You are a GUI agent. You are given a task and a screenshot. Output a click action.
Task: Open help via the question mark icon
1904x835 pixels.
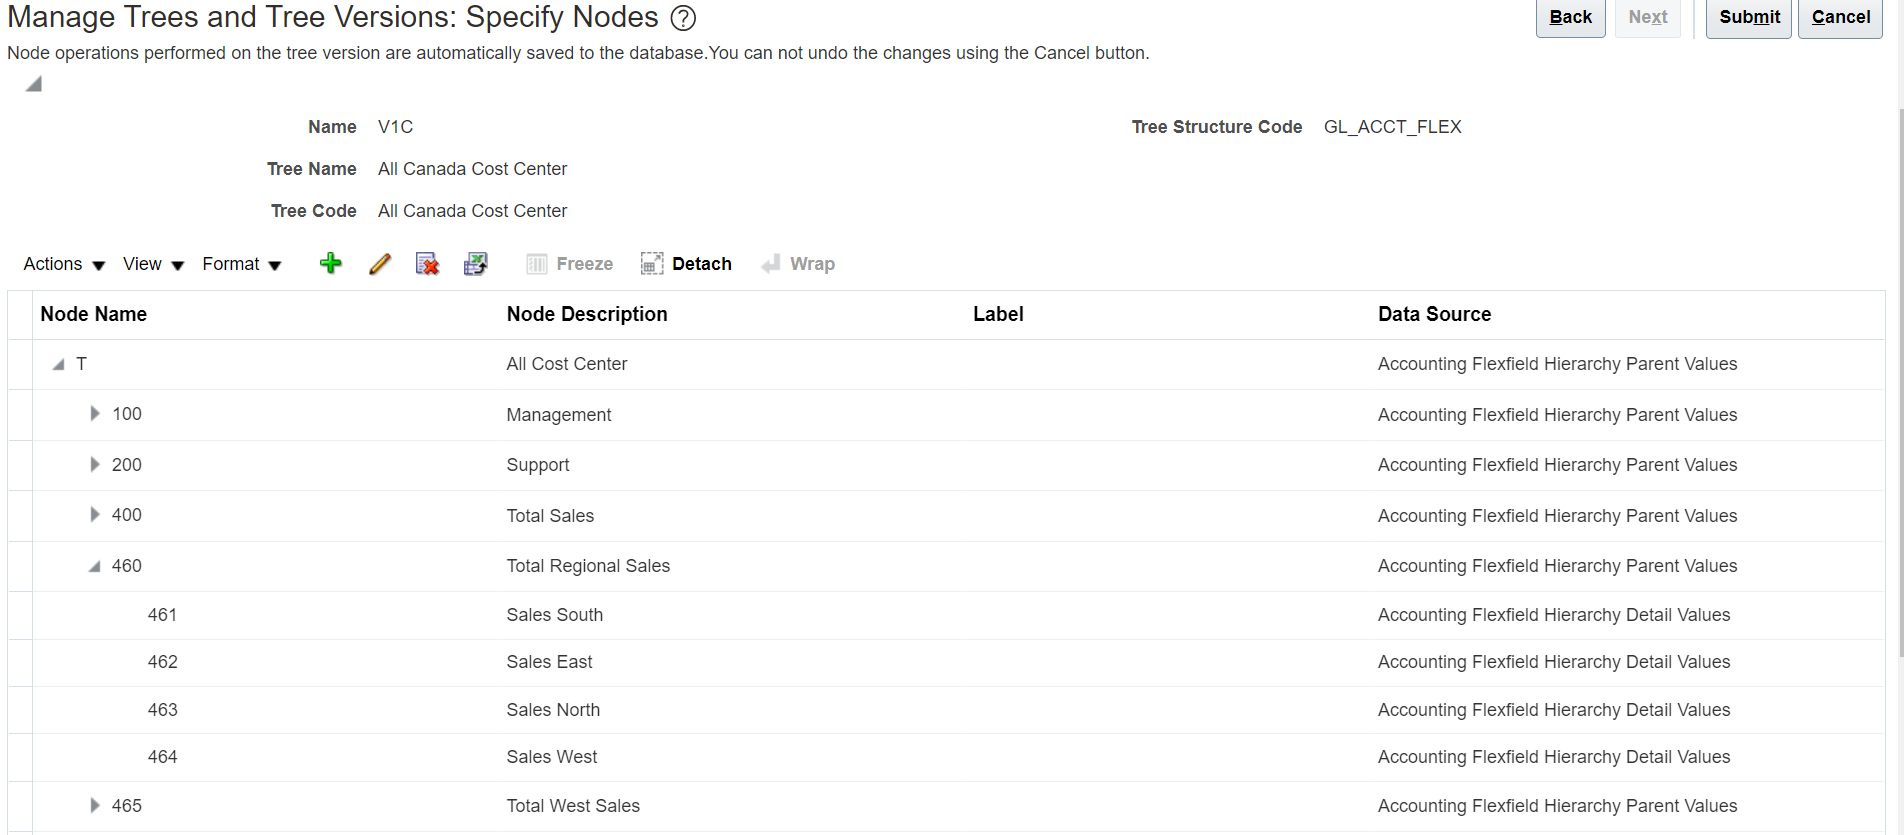coord(684,18)
